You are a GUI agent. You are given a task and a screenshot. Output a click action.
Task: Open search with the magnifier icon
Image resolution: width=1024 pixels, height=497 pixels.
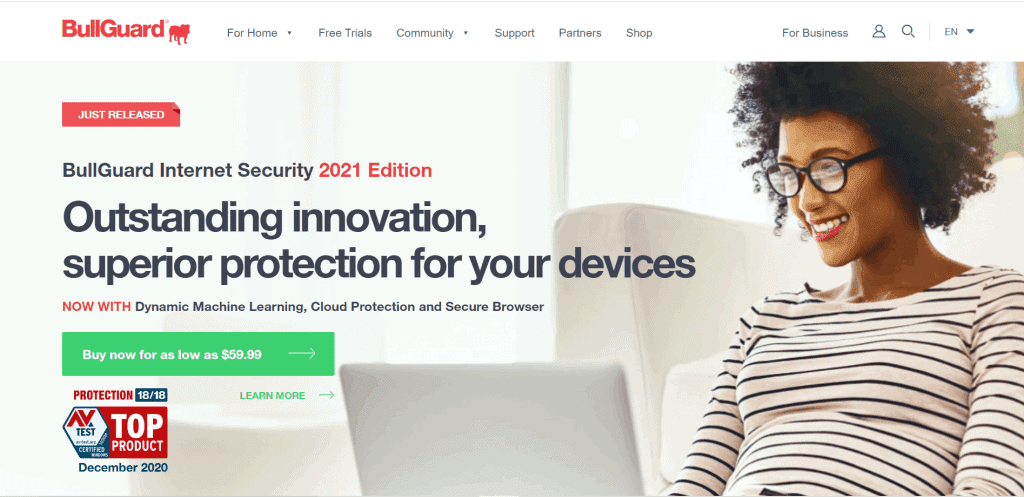point(908,31)
